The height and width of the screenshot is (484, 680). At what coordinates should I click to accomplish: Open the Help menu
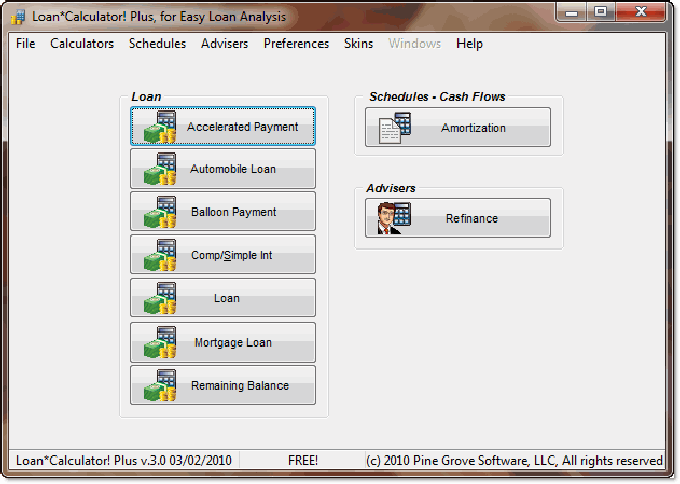[x=469, y=44]
